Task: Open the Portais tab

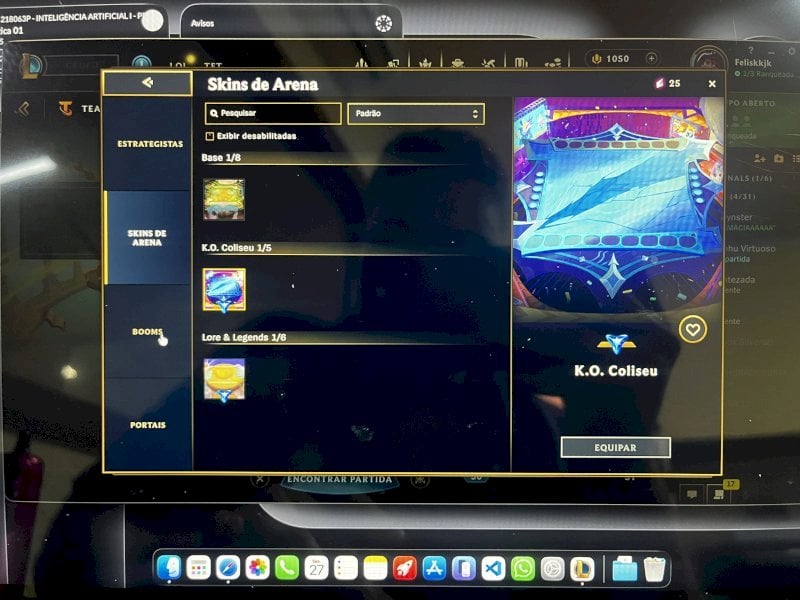Action: tap(147, 425)
